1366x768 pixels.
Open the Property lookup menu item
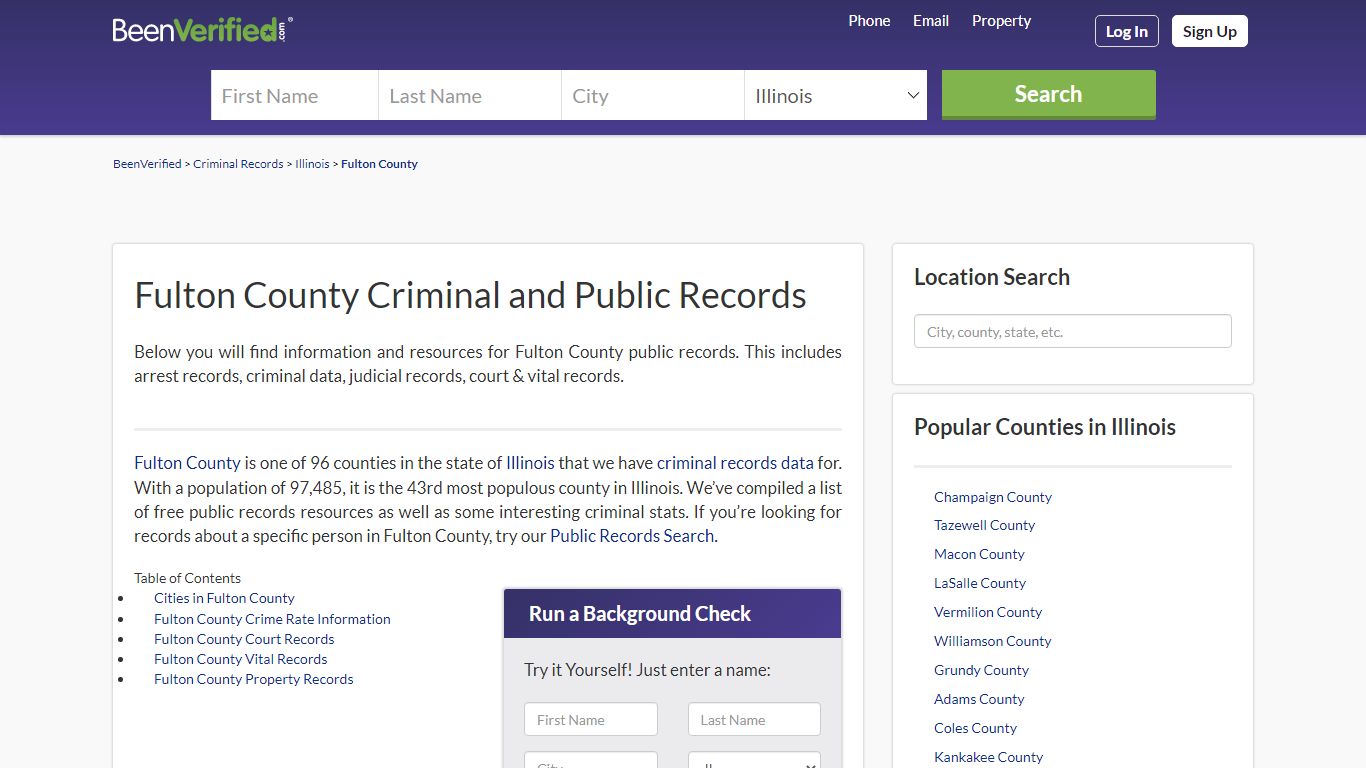(x=1001, y=21)
